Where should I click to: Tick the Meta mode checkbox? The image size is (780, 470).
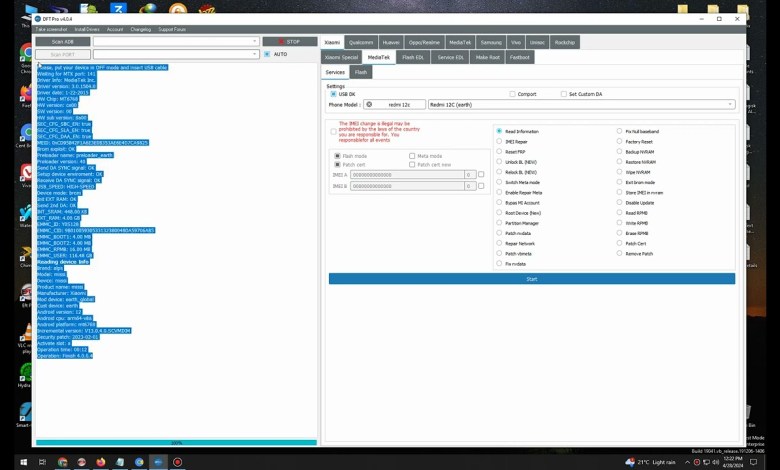412,156
